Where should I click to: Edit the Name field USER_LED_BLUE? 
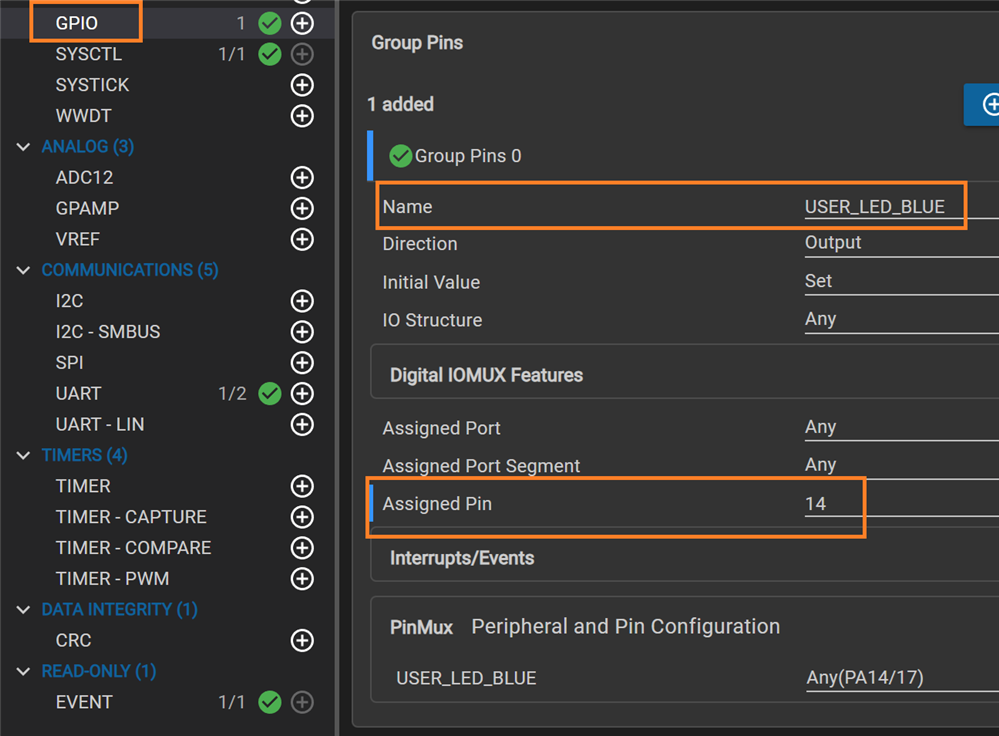902,207
